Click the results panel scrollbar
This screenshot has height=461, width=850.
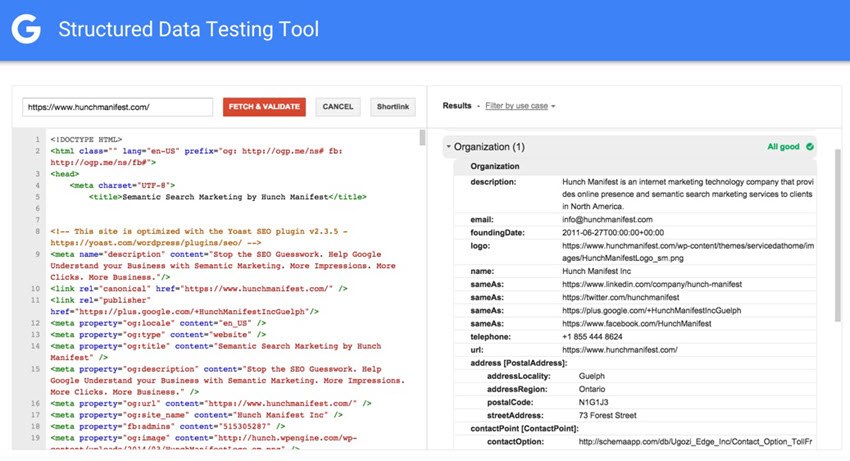[838, 237]
